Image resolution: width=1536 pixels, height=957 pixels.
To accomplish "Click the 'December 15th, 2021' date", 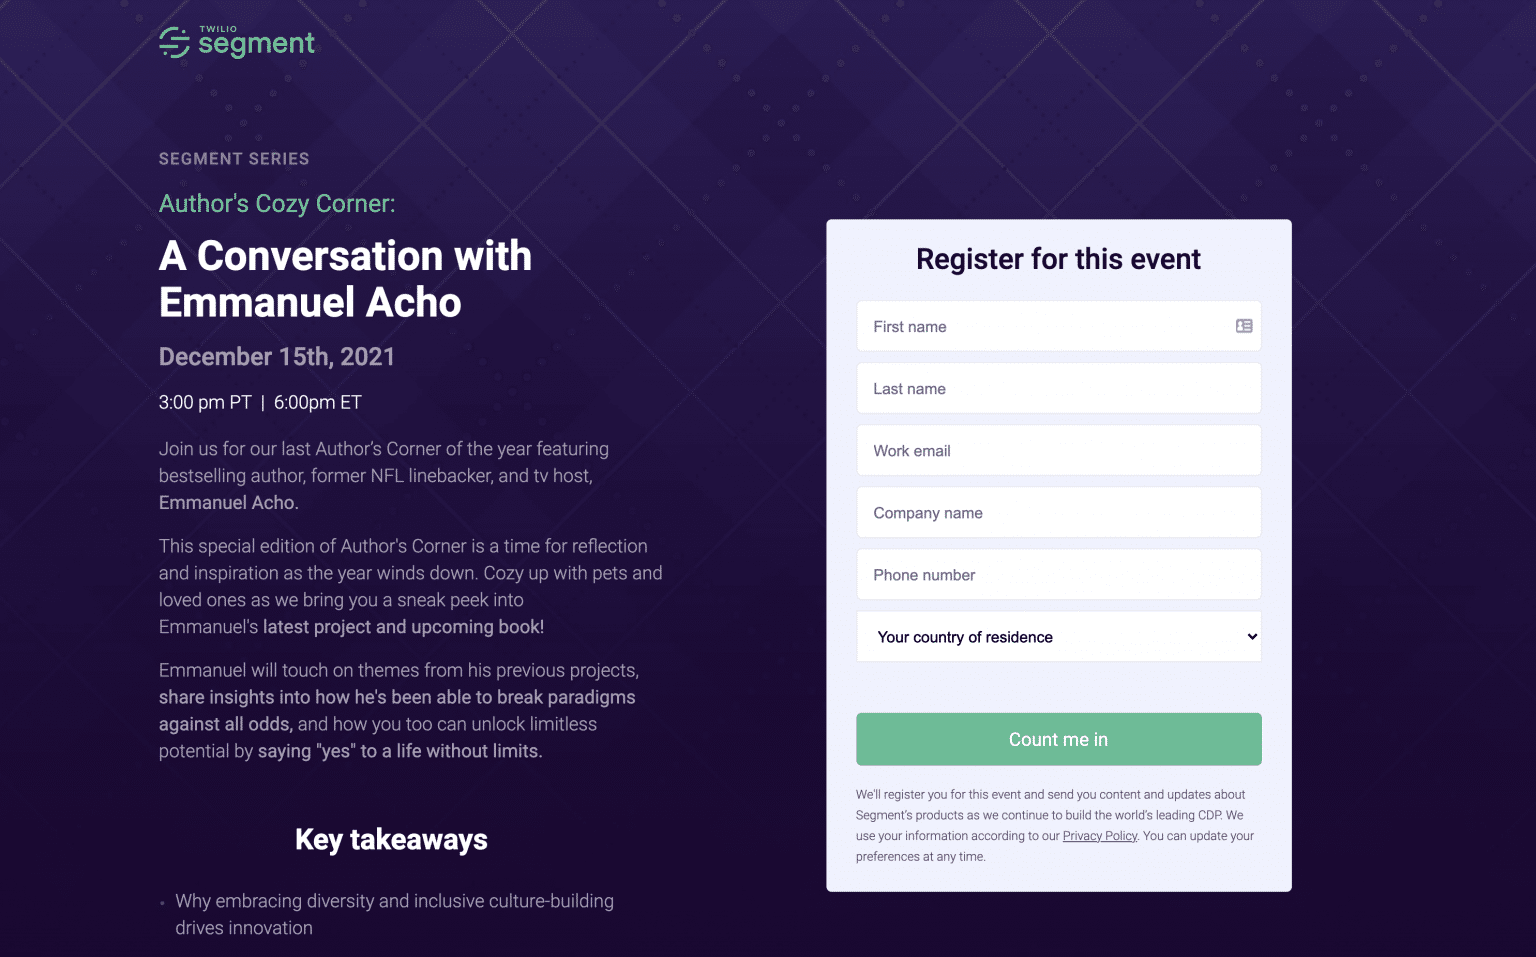I will [x=277, y=357].
